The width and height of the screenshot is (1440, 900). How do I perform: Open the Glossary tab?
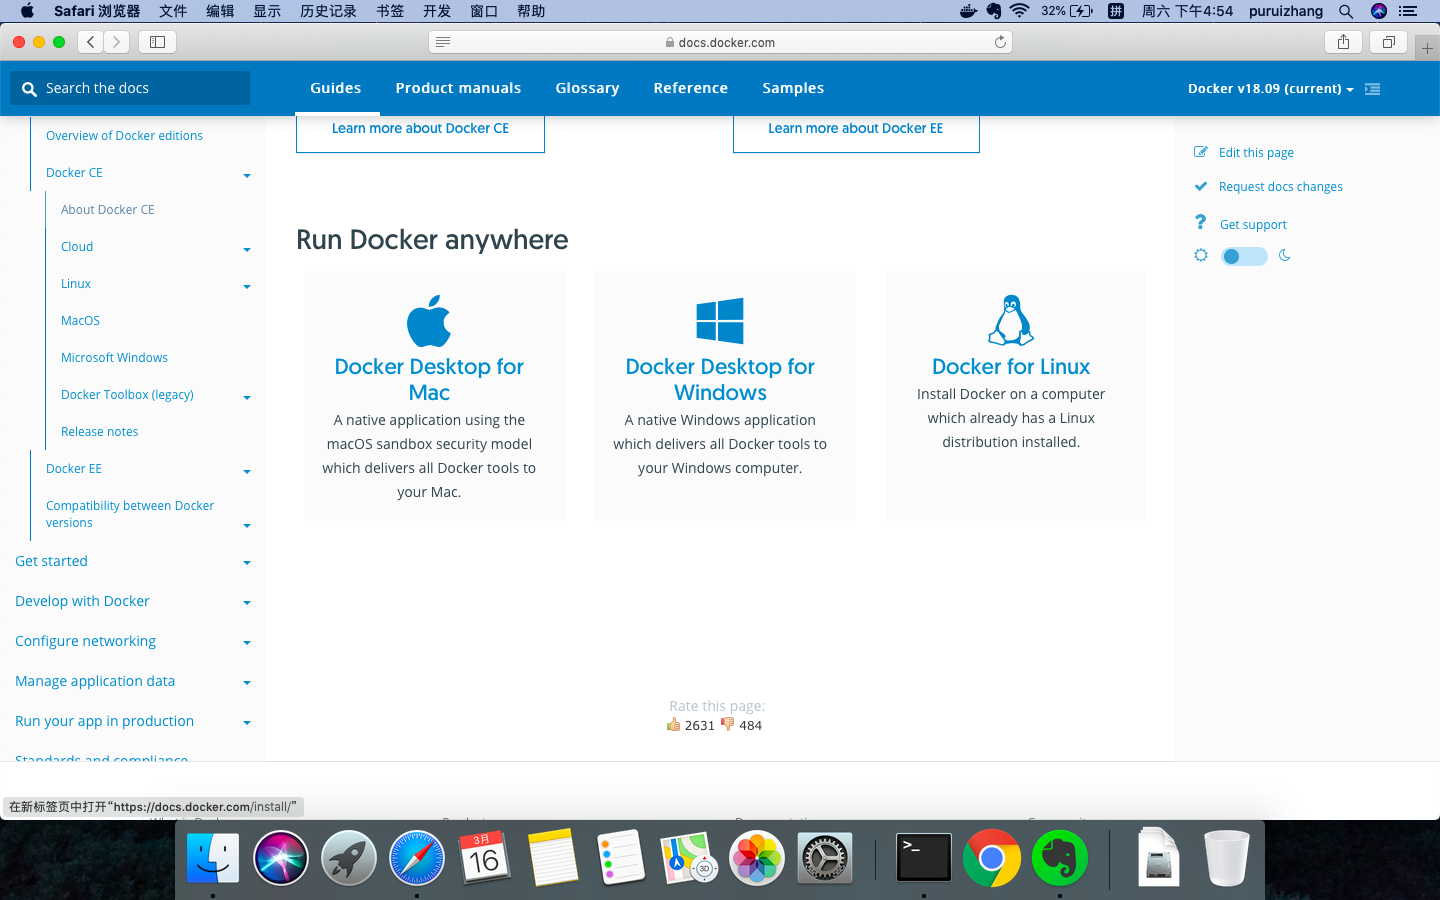tap(587, 88)
